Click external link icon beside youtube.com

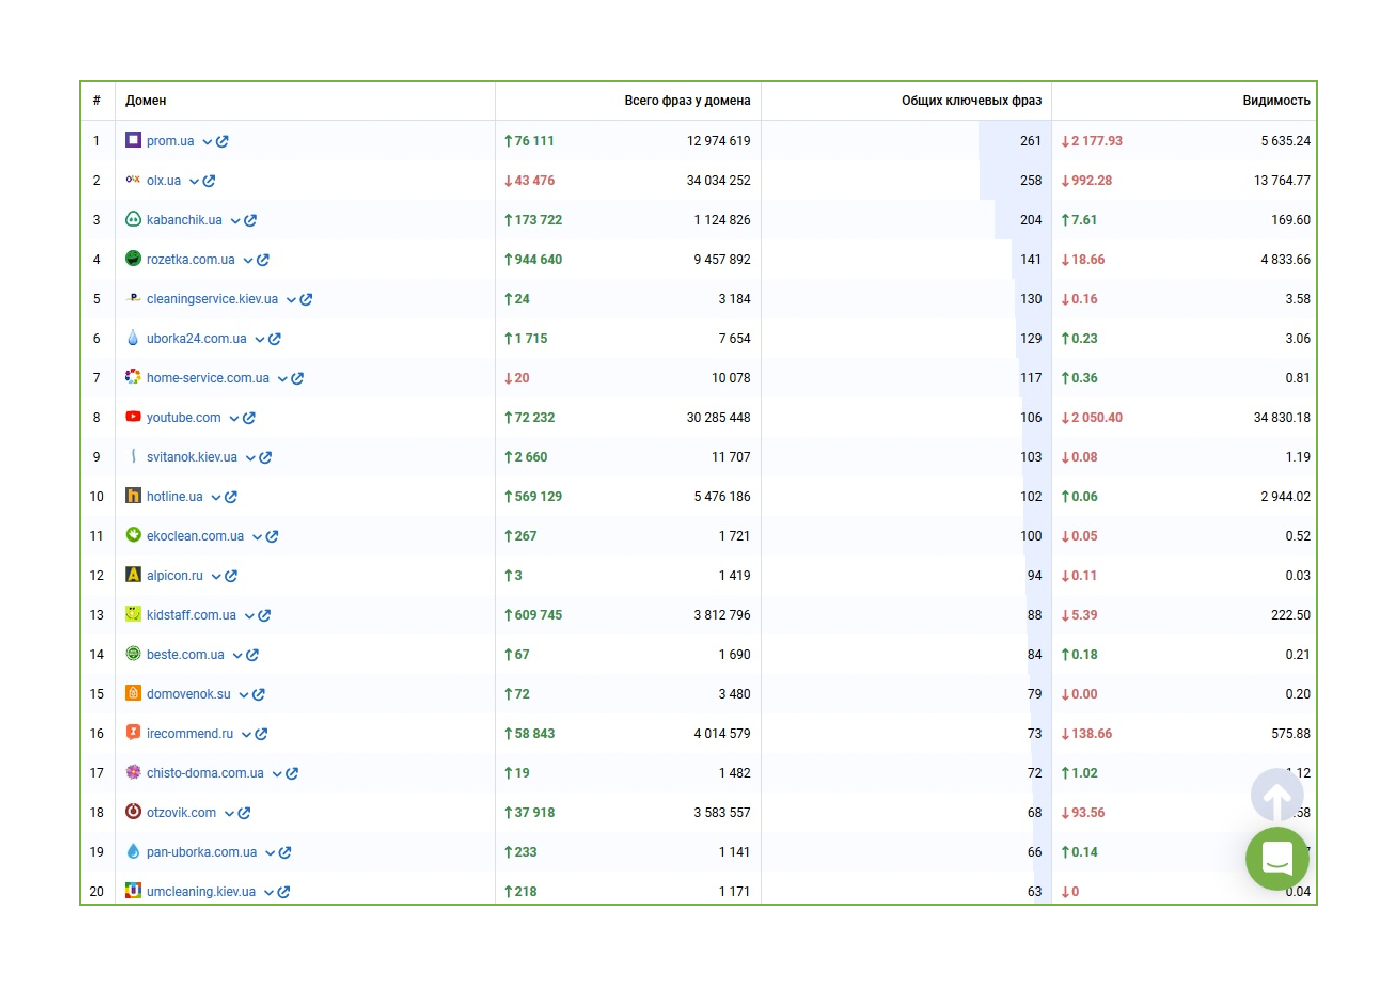point(249,418)
